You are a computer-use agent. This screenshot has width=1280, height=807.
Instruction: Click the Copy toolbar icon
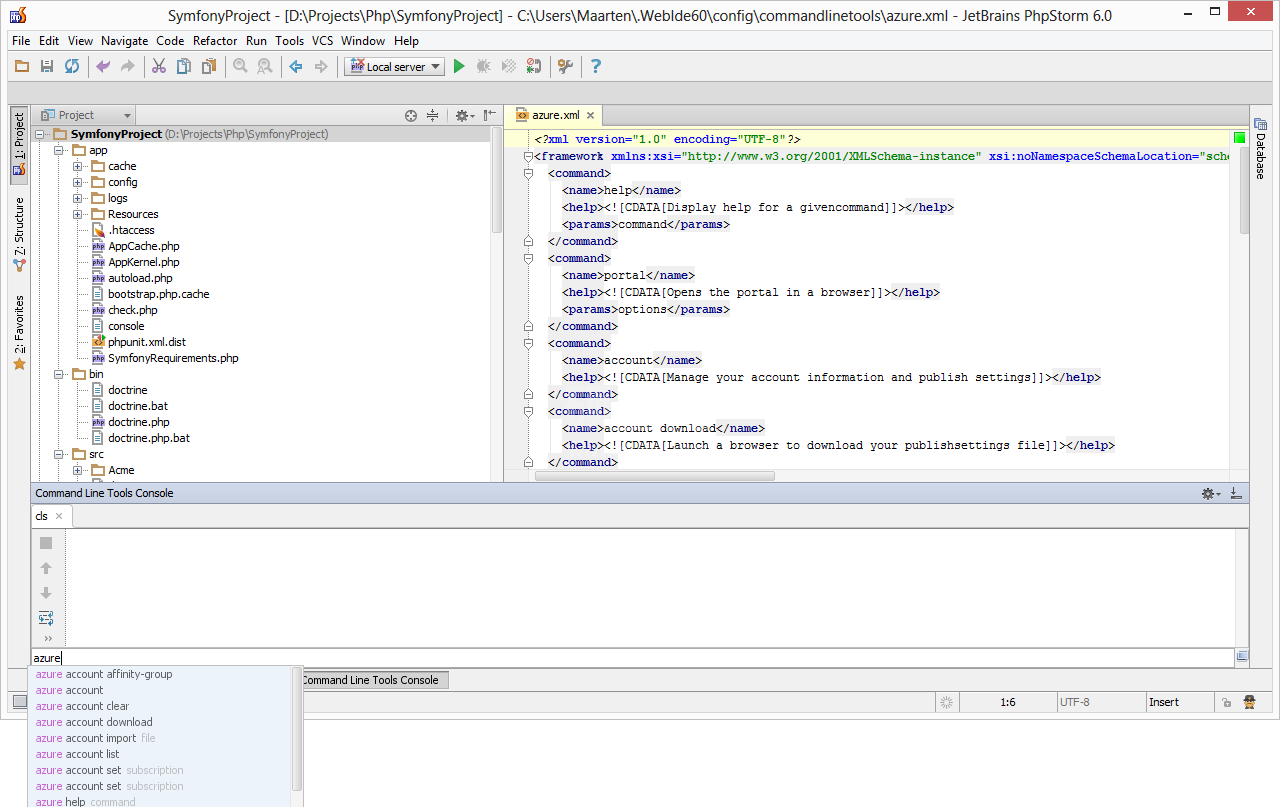coord(183,66)
